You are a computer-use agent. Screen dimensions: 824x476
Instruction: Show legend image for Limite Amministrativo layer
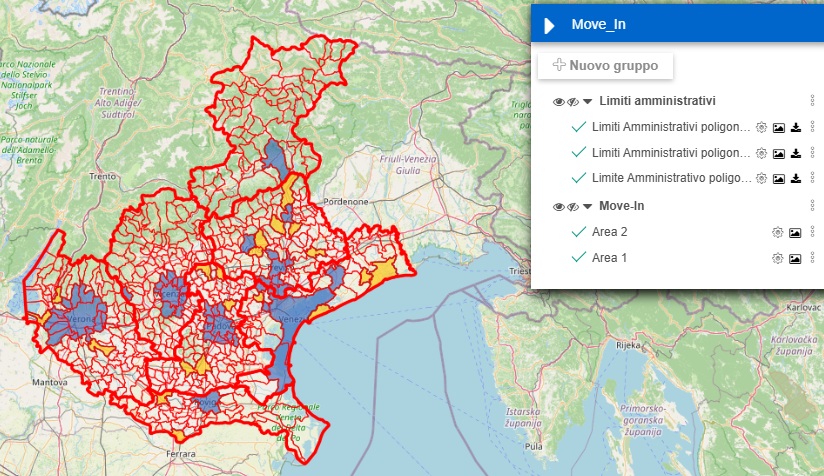point(779,179)
